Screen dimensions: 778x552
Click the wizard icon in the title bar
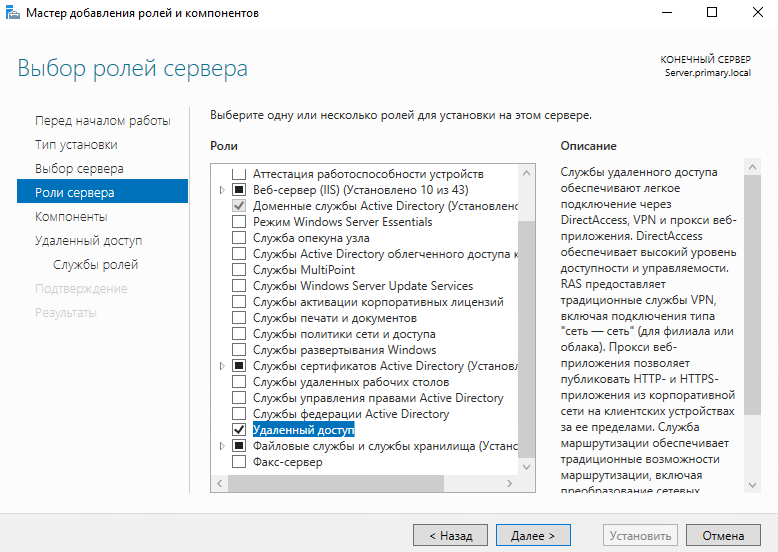pos(12,13)
